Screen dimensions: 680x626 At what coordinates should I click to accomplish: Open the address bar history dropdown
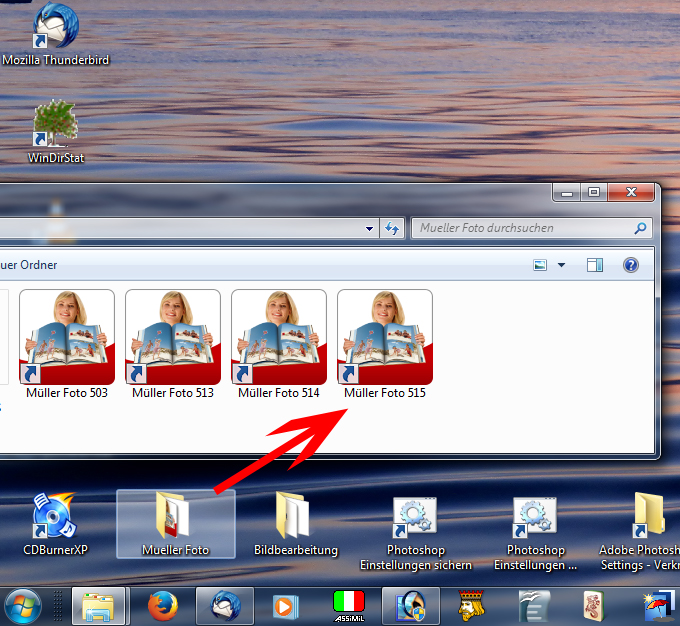pos(369,229)
